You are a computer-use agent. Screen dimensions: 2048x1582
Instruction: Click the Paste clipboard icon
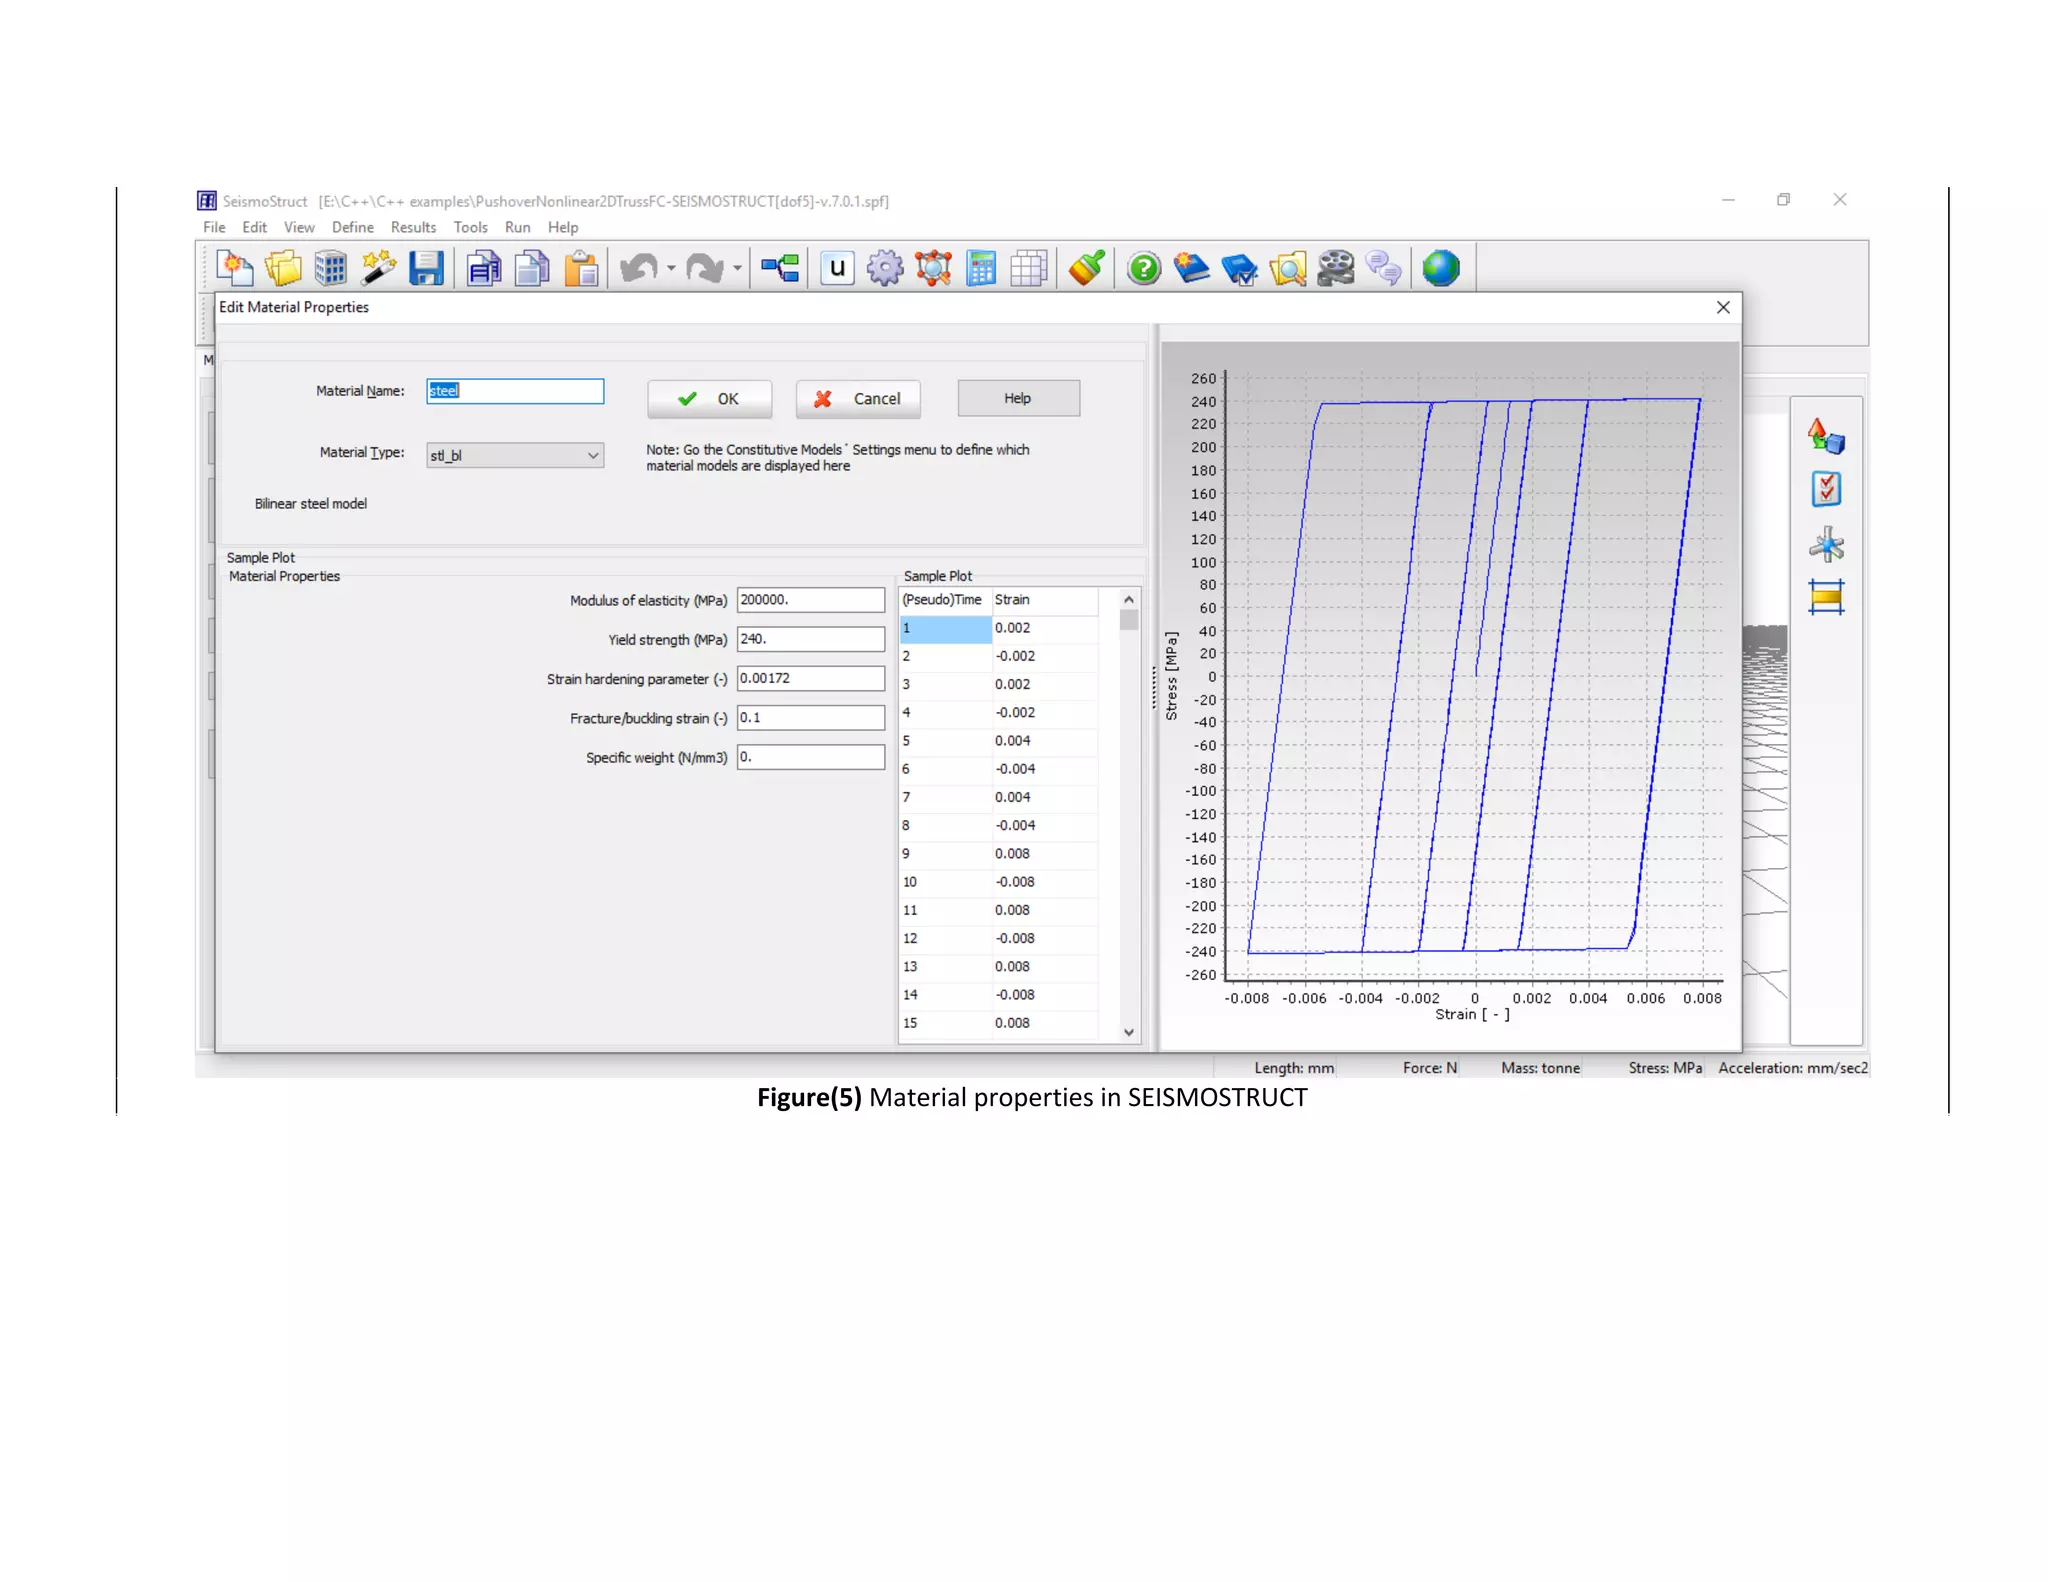[x=581, y=268]
